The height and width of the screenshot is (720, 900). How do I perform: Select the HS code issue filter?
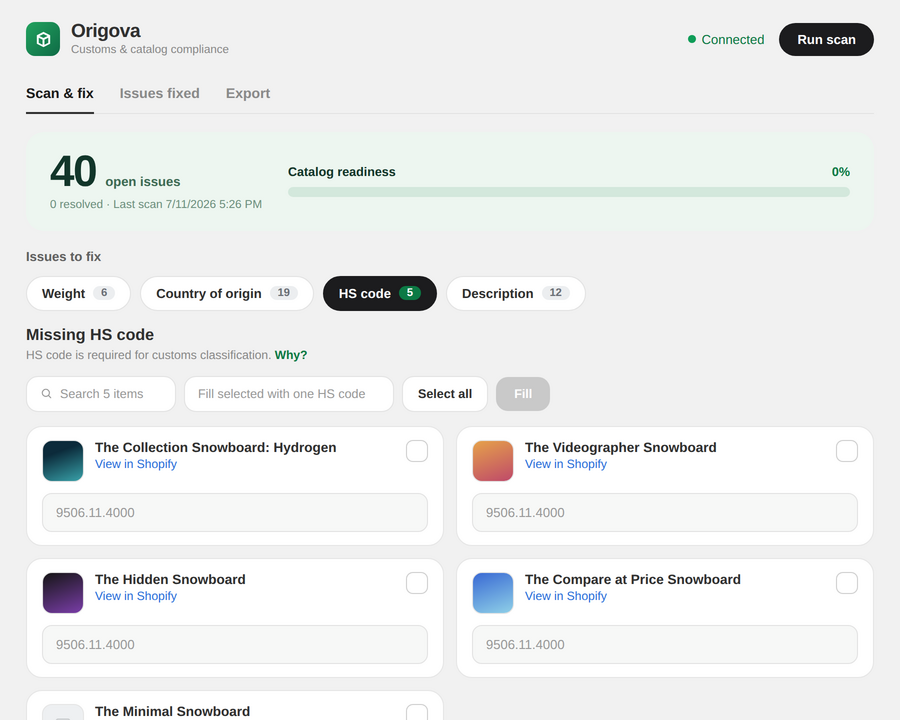(x=379, y=293)
